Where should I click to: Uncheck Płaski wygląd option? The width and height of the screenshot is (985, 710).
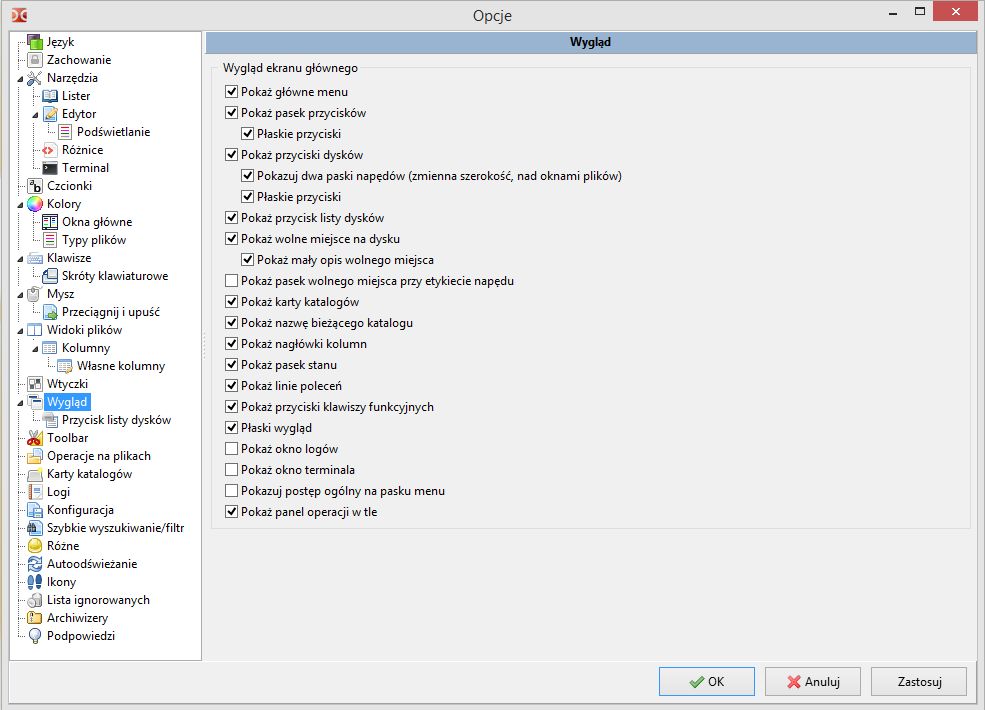point(231,428)
